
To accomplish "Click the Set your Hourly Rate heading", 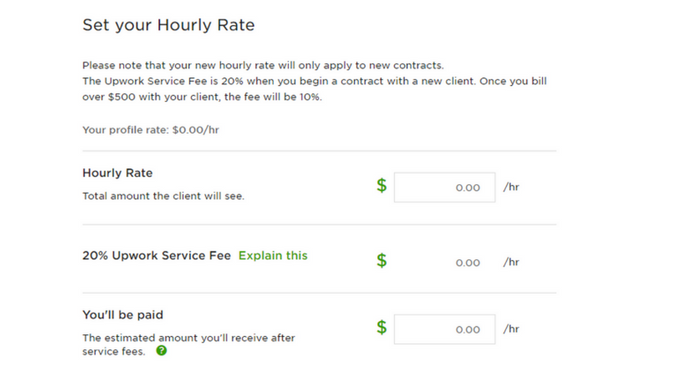I will 168,25.
